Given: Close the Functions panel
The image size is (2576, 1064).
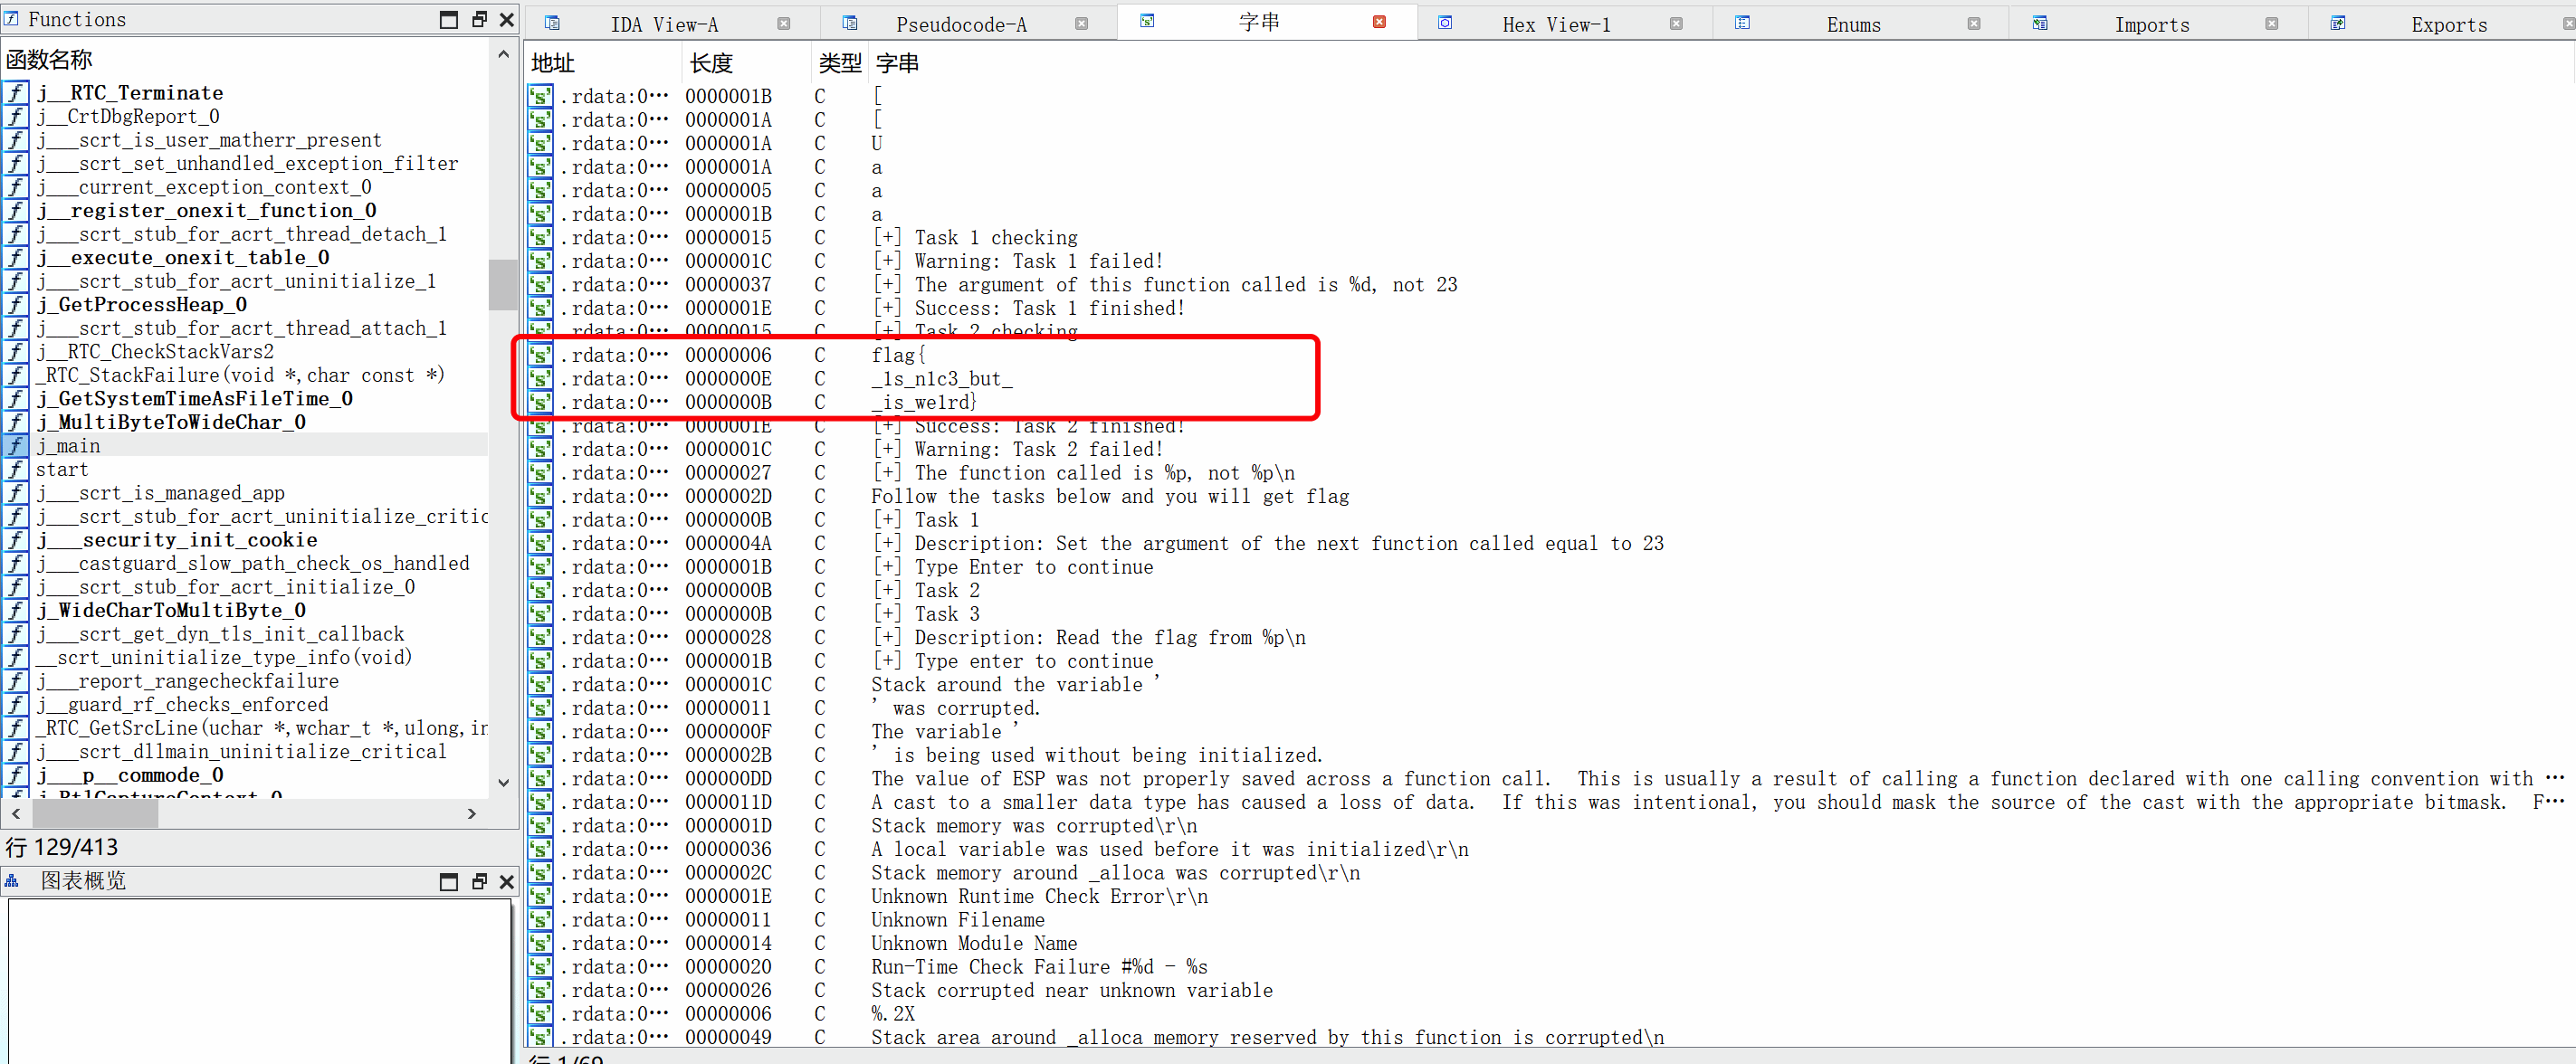Looking at the screenshot, I should [507, 20].
